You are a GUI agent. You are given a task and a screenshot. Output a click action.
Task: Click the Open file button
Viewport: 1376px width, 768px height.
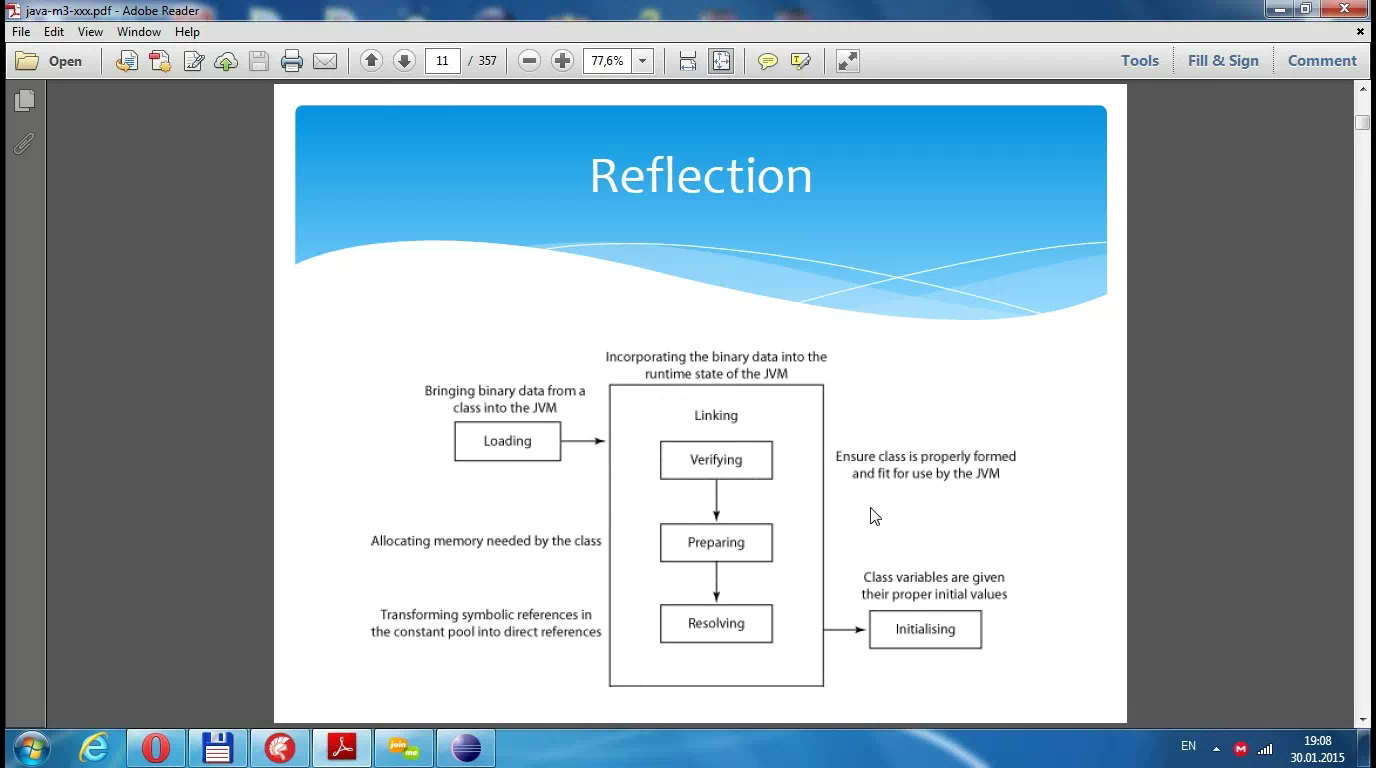pyautogui.click(x=50, y=61)
